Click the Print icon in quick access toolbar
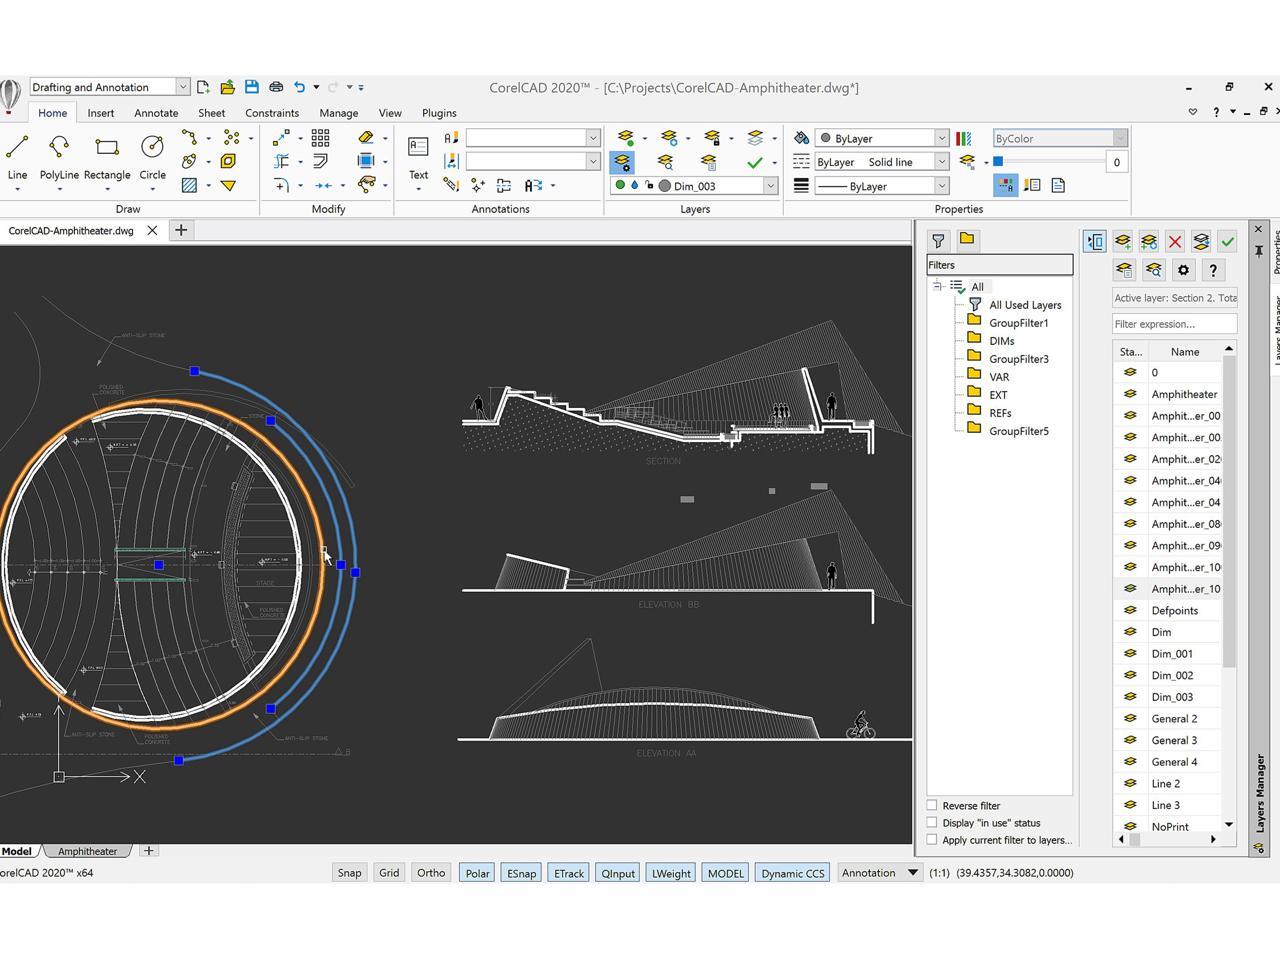 tap(276, 87)
